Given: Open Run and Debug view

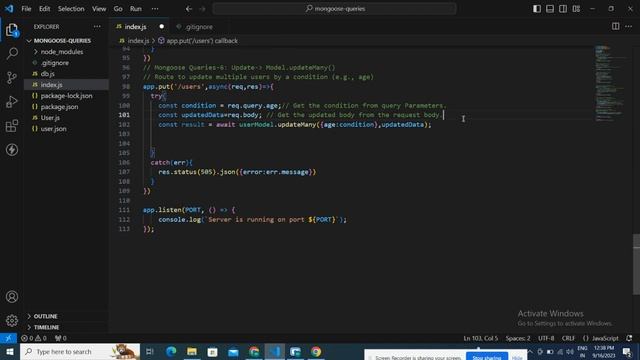Looking at the screenshot, I should [x=12, y=102].
